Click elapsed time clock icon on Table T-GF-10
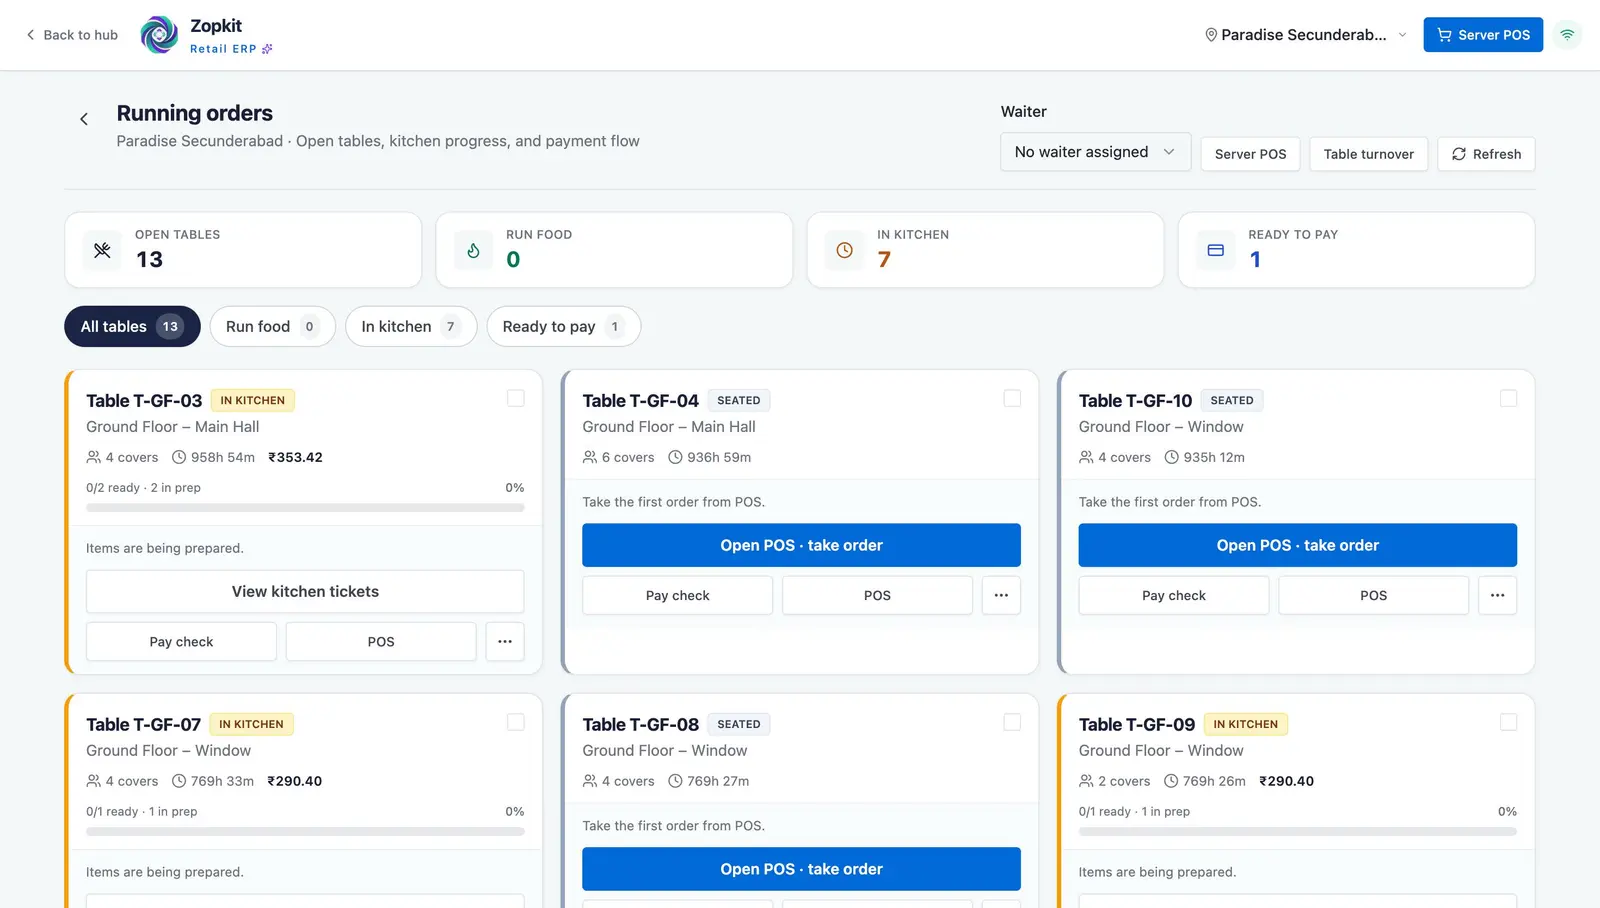 pos(1171,457)
